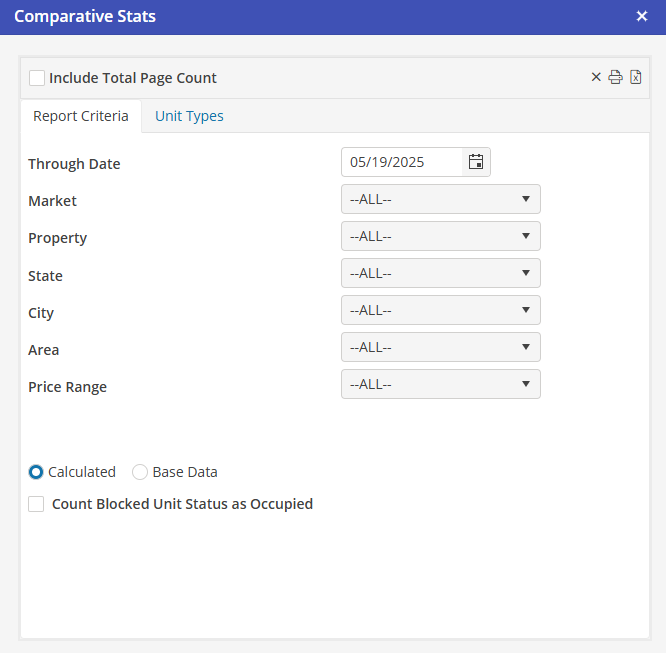Open the Through Date calendar picker
The height and width of the screenshot is (653, 666).
(476, 162)
